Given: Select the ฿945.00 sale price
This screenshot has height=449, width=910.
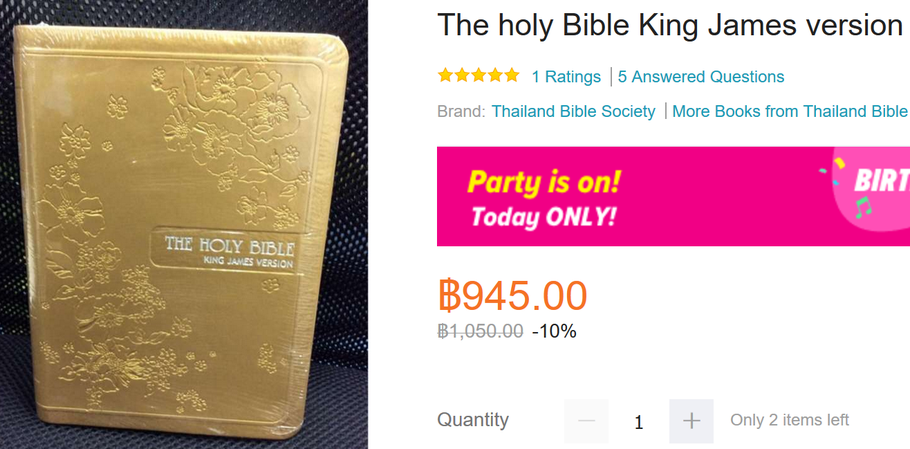Looking at the screenshot, I should (x=512, y=295).
